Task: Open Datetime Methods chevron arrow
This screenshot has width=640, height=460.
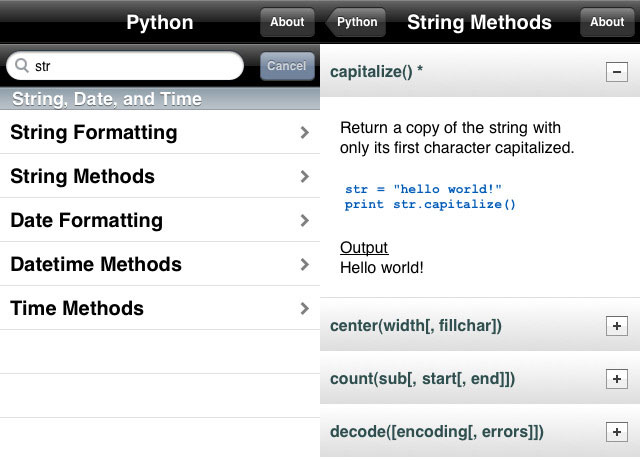Action: [304, 264]
